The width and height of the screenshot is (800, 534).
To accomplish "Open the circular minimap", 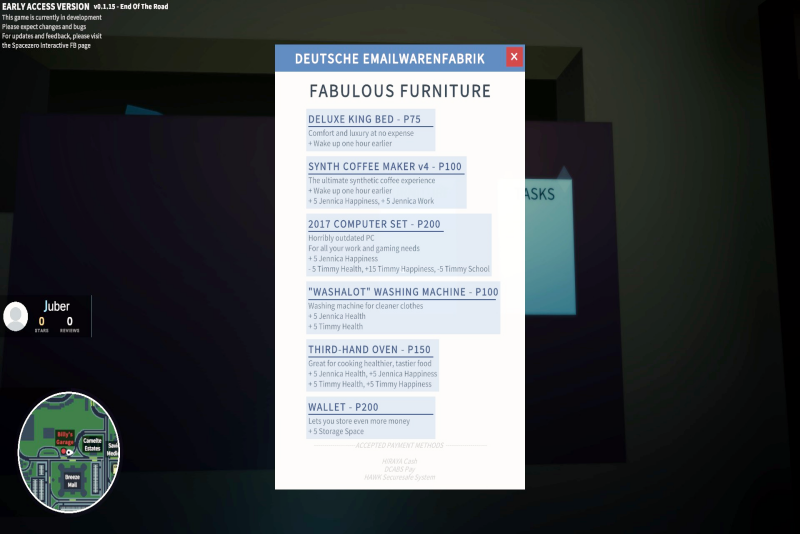I will (69, 452).
